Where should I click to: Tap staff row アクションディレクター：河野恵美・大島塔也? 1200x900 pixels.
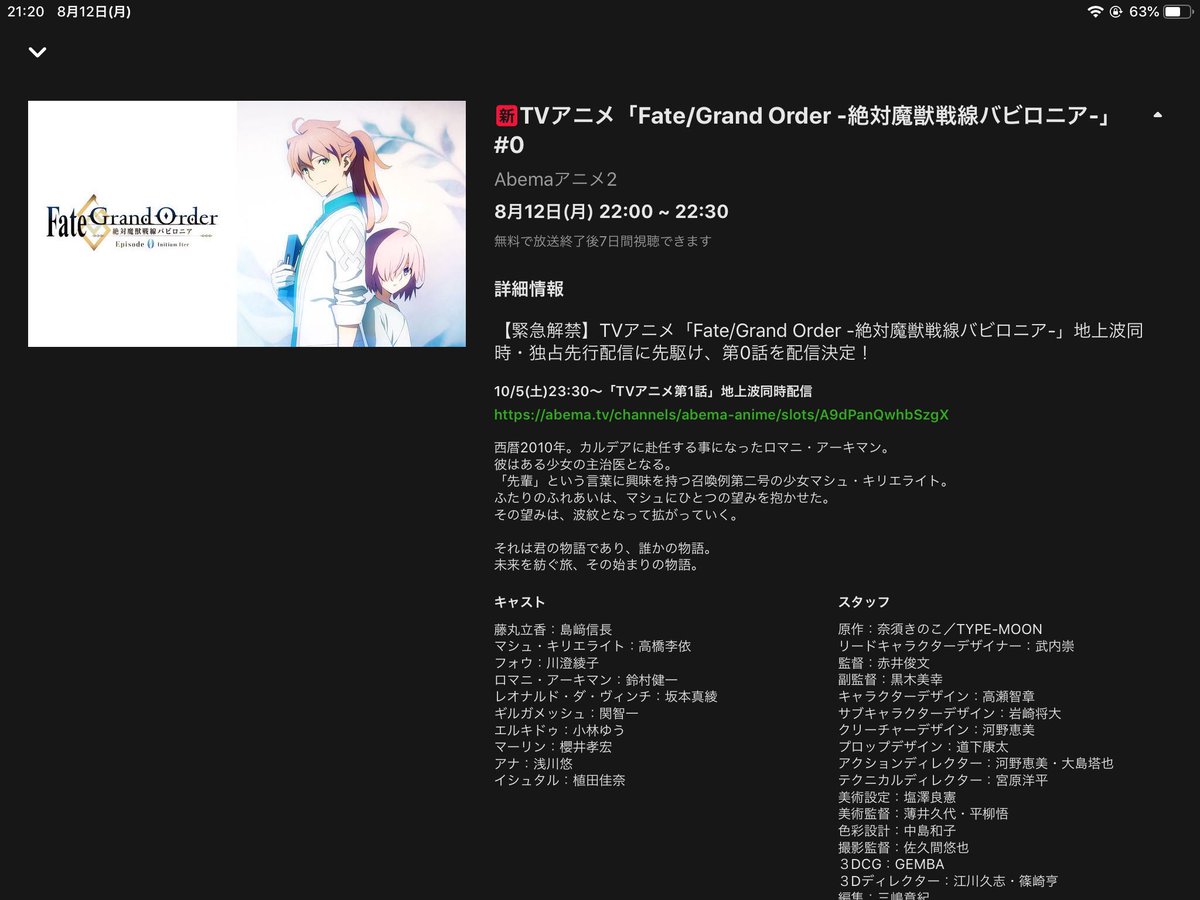[x=975, y=763]
